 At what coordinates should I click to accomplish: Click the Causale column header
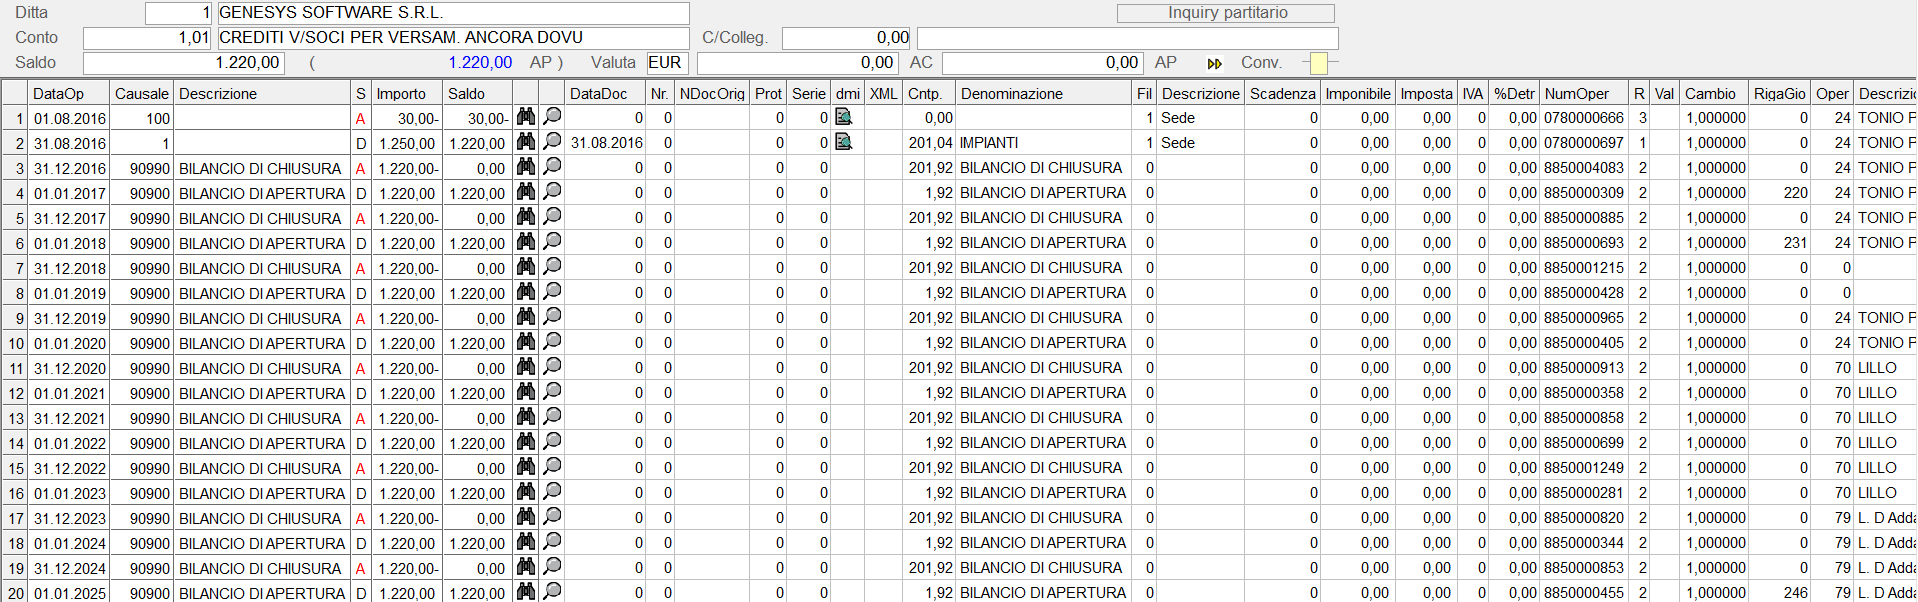coord(141,93)
